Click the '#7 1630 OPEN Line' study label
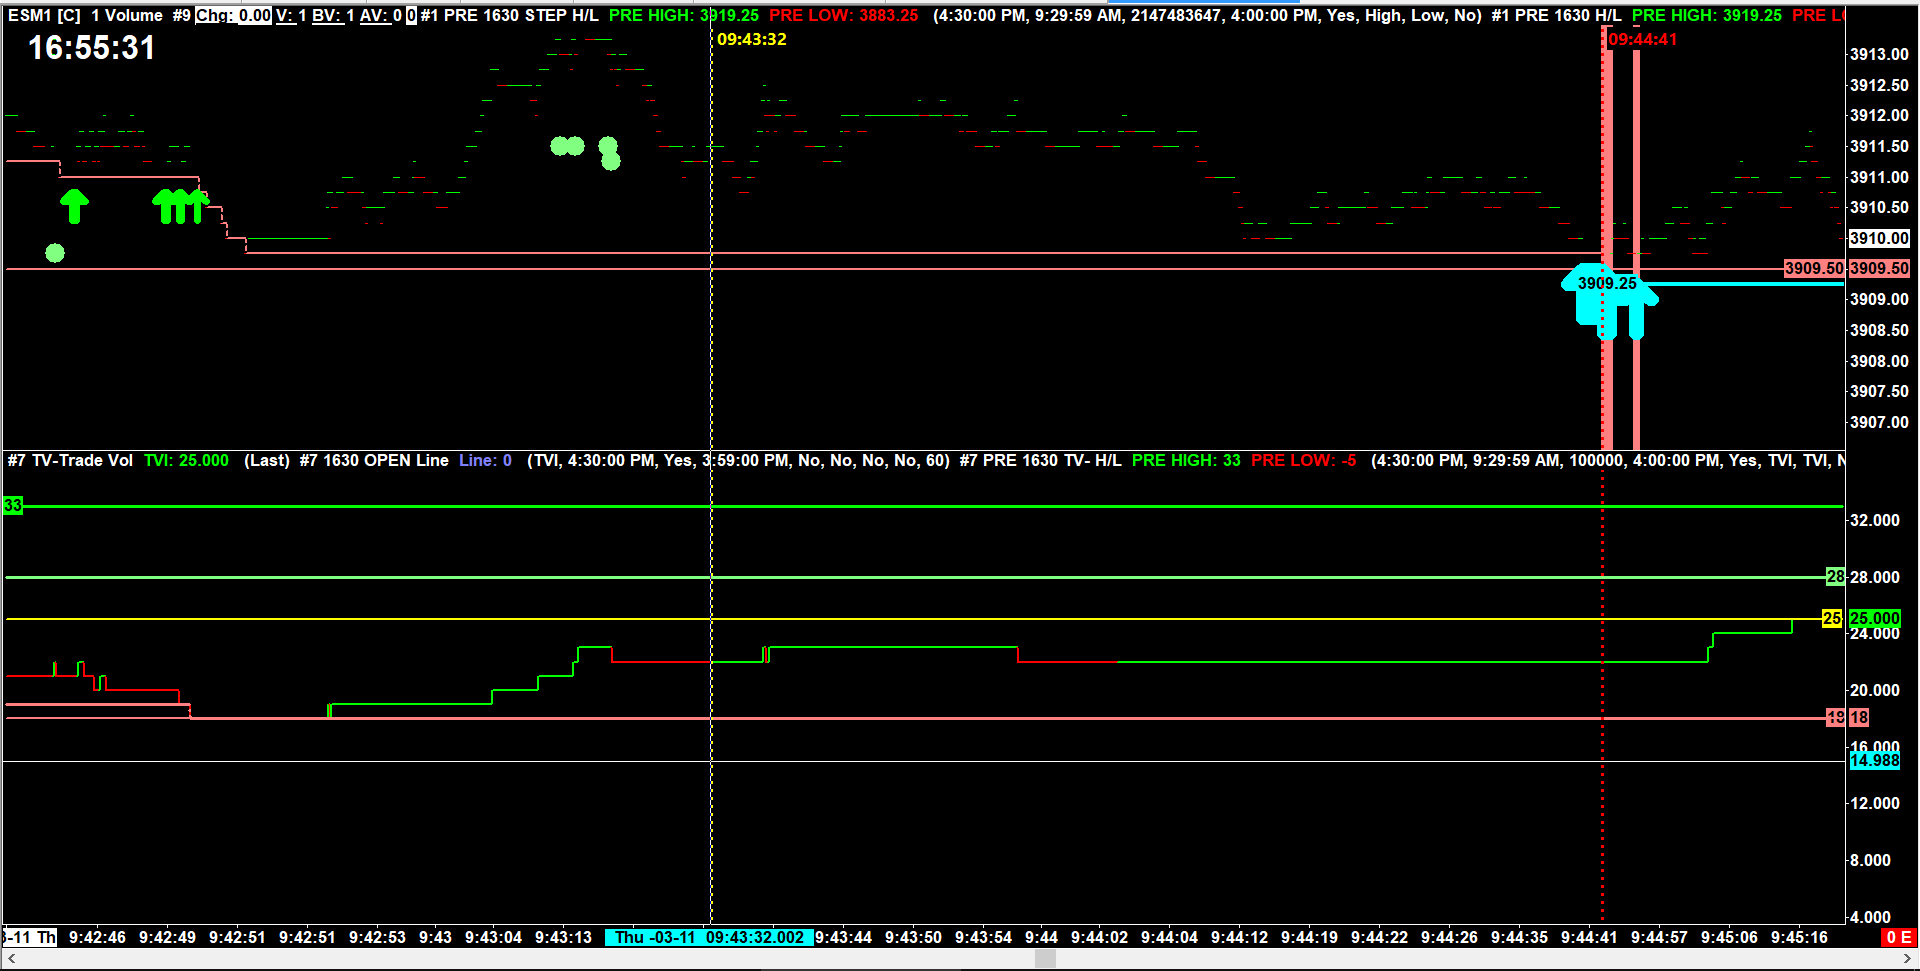Image resolution: width=1920 pixels, height=971 pixels. click(374, 460)
